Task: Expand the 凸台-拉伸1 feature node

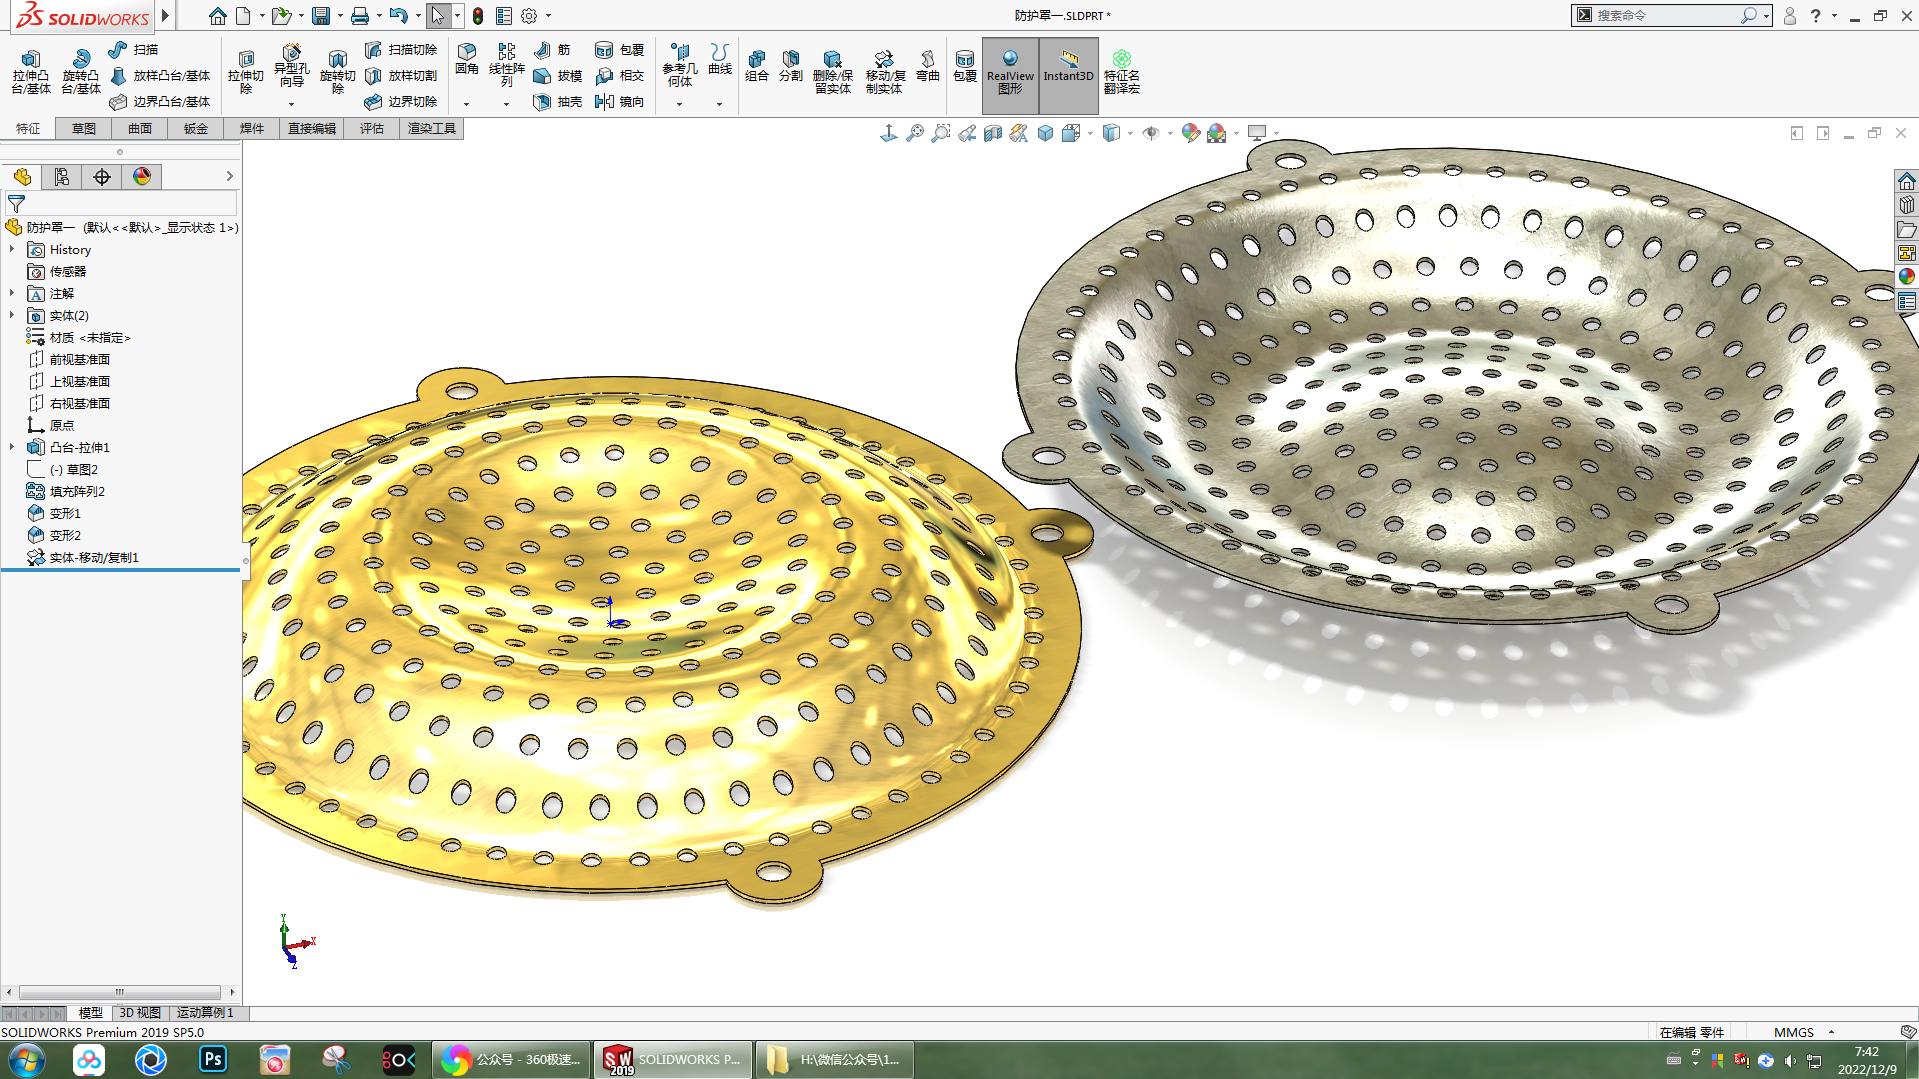Action: pos(12,447)
